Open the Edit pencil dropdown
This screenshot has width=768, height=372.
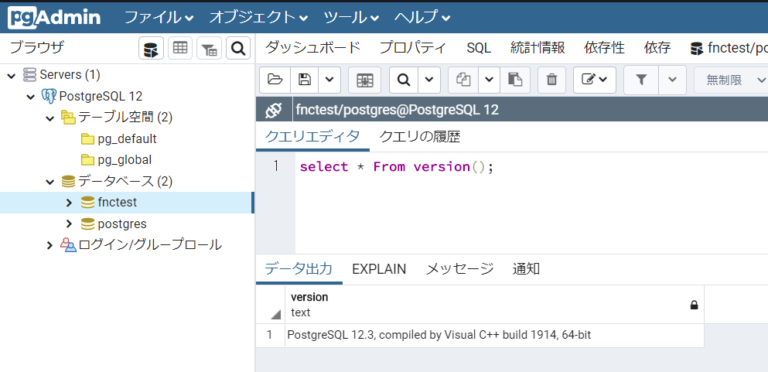click(595, 80)
